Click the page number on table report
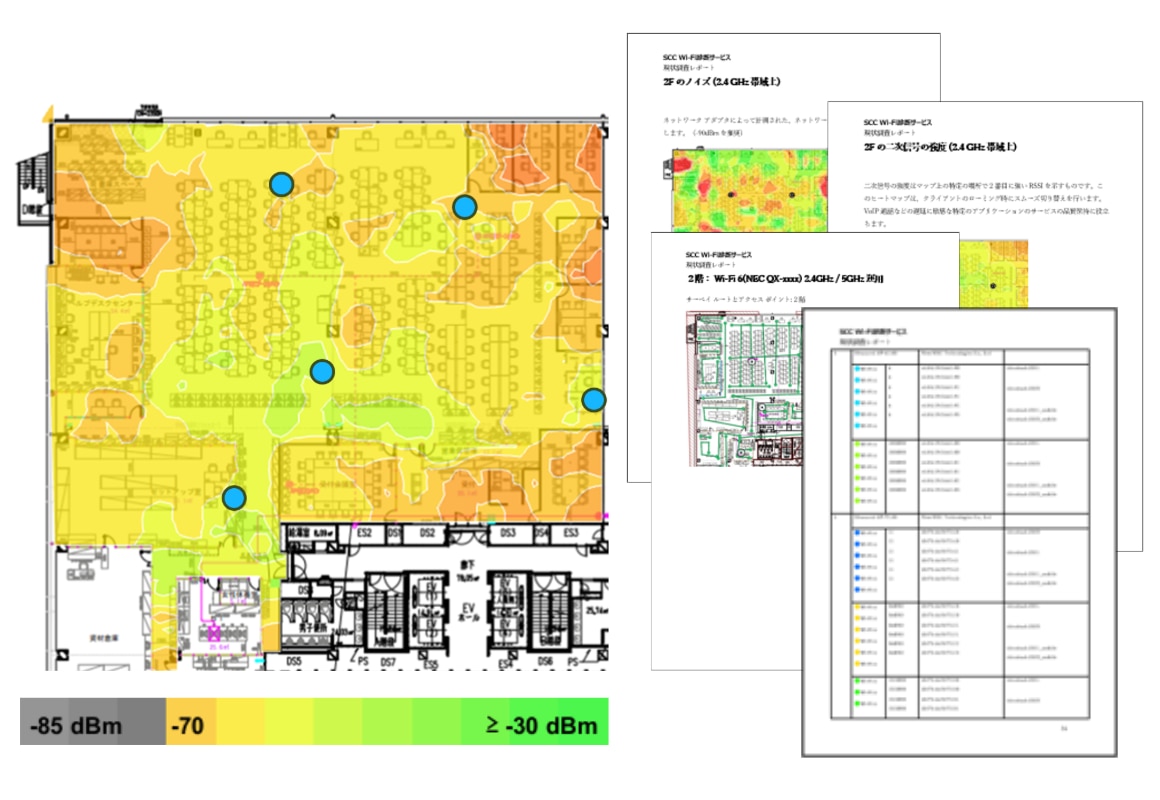 (x=1064, y=729)
